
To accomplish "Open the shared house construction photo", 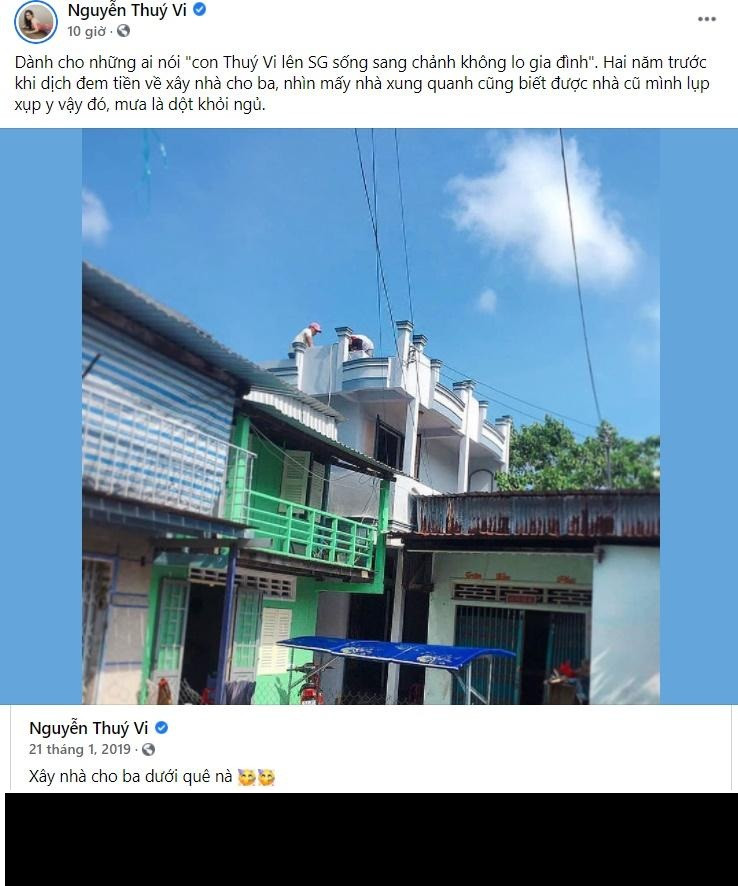I will (x=371, y=416).
